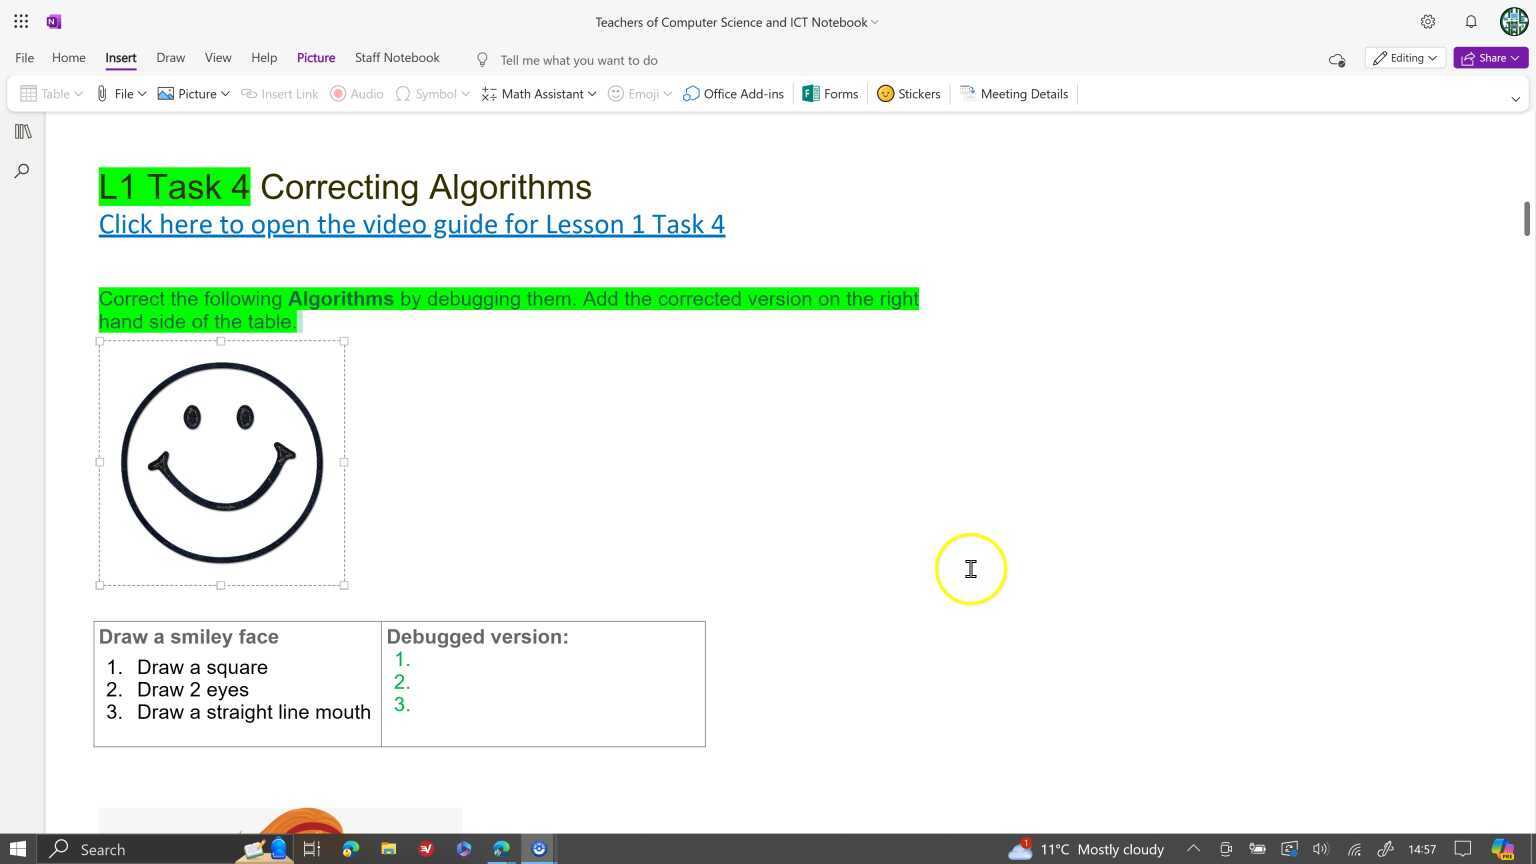
Task: Insert a Forms quiz
Action: tap(830, 93)
